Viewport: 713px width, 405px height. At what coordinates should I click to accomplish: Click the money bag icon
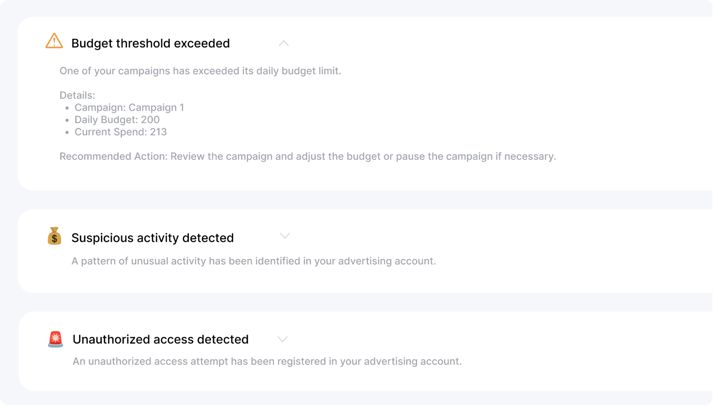tap(54, 236)
